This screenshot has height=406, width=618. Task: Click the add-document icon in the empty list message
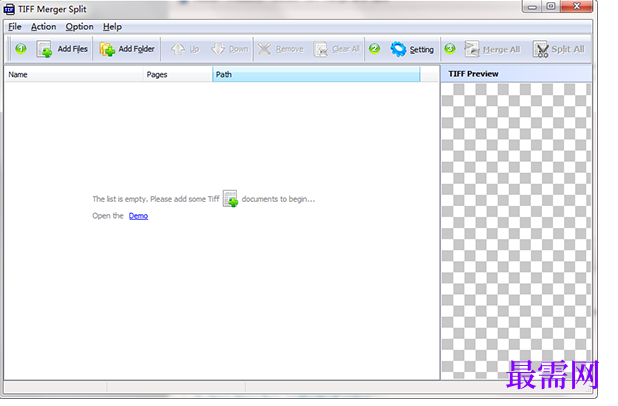point(231,198)
